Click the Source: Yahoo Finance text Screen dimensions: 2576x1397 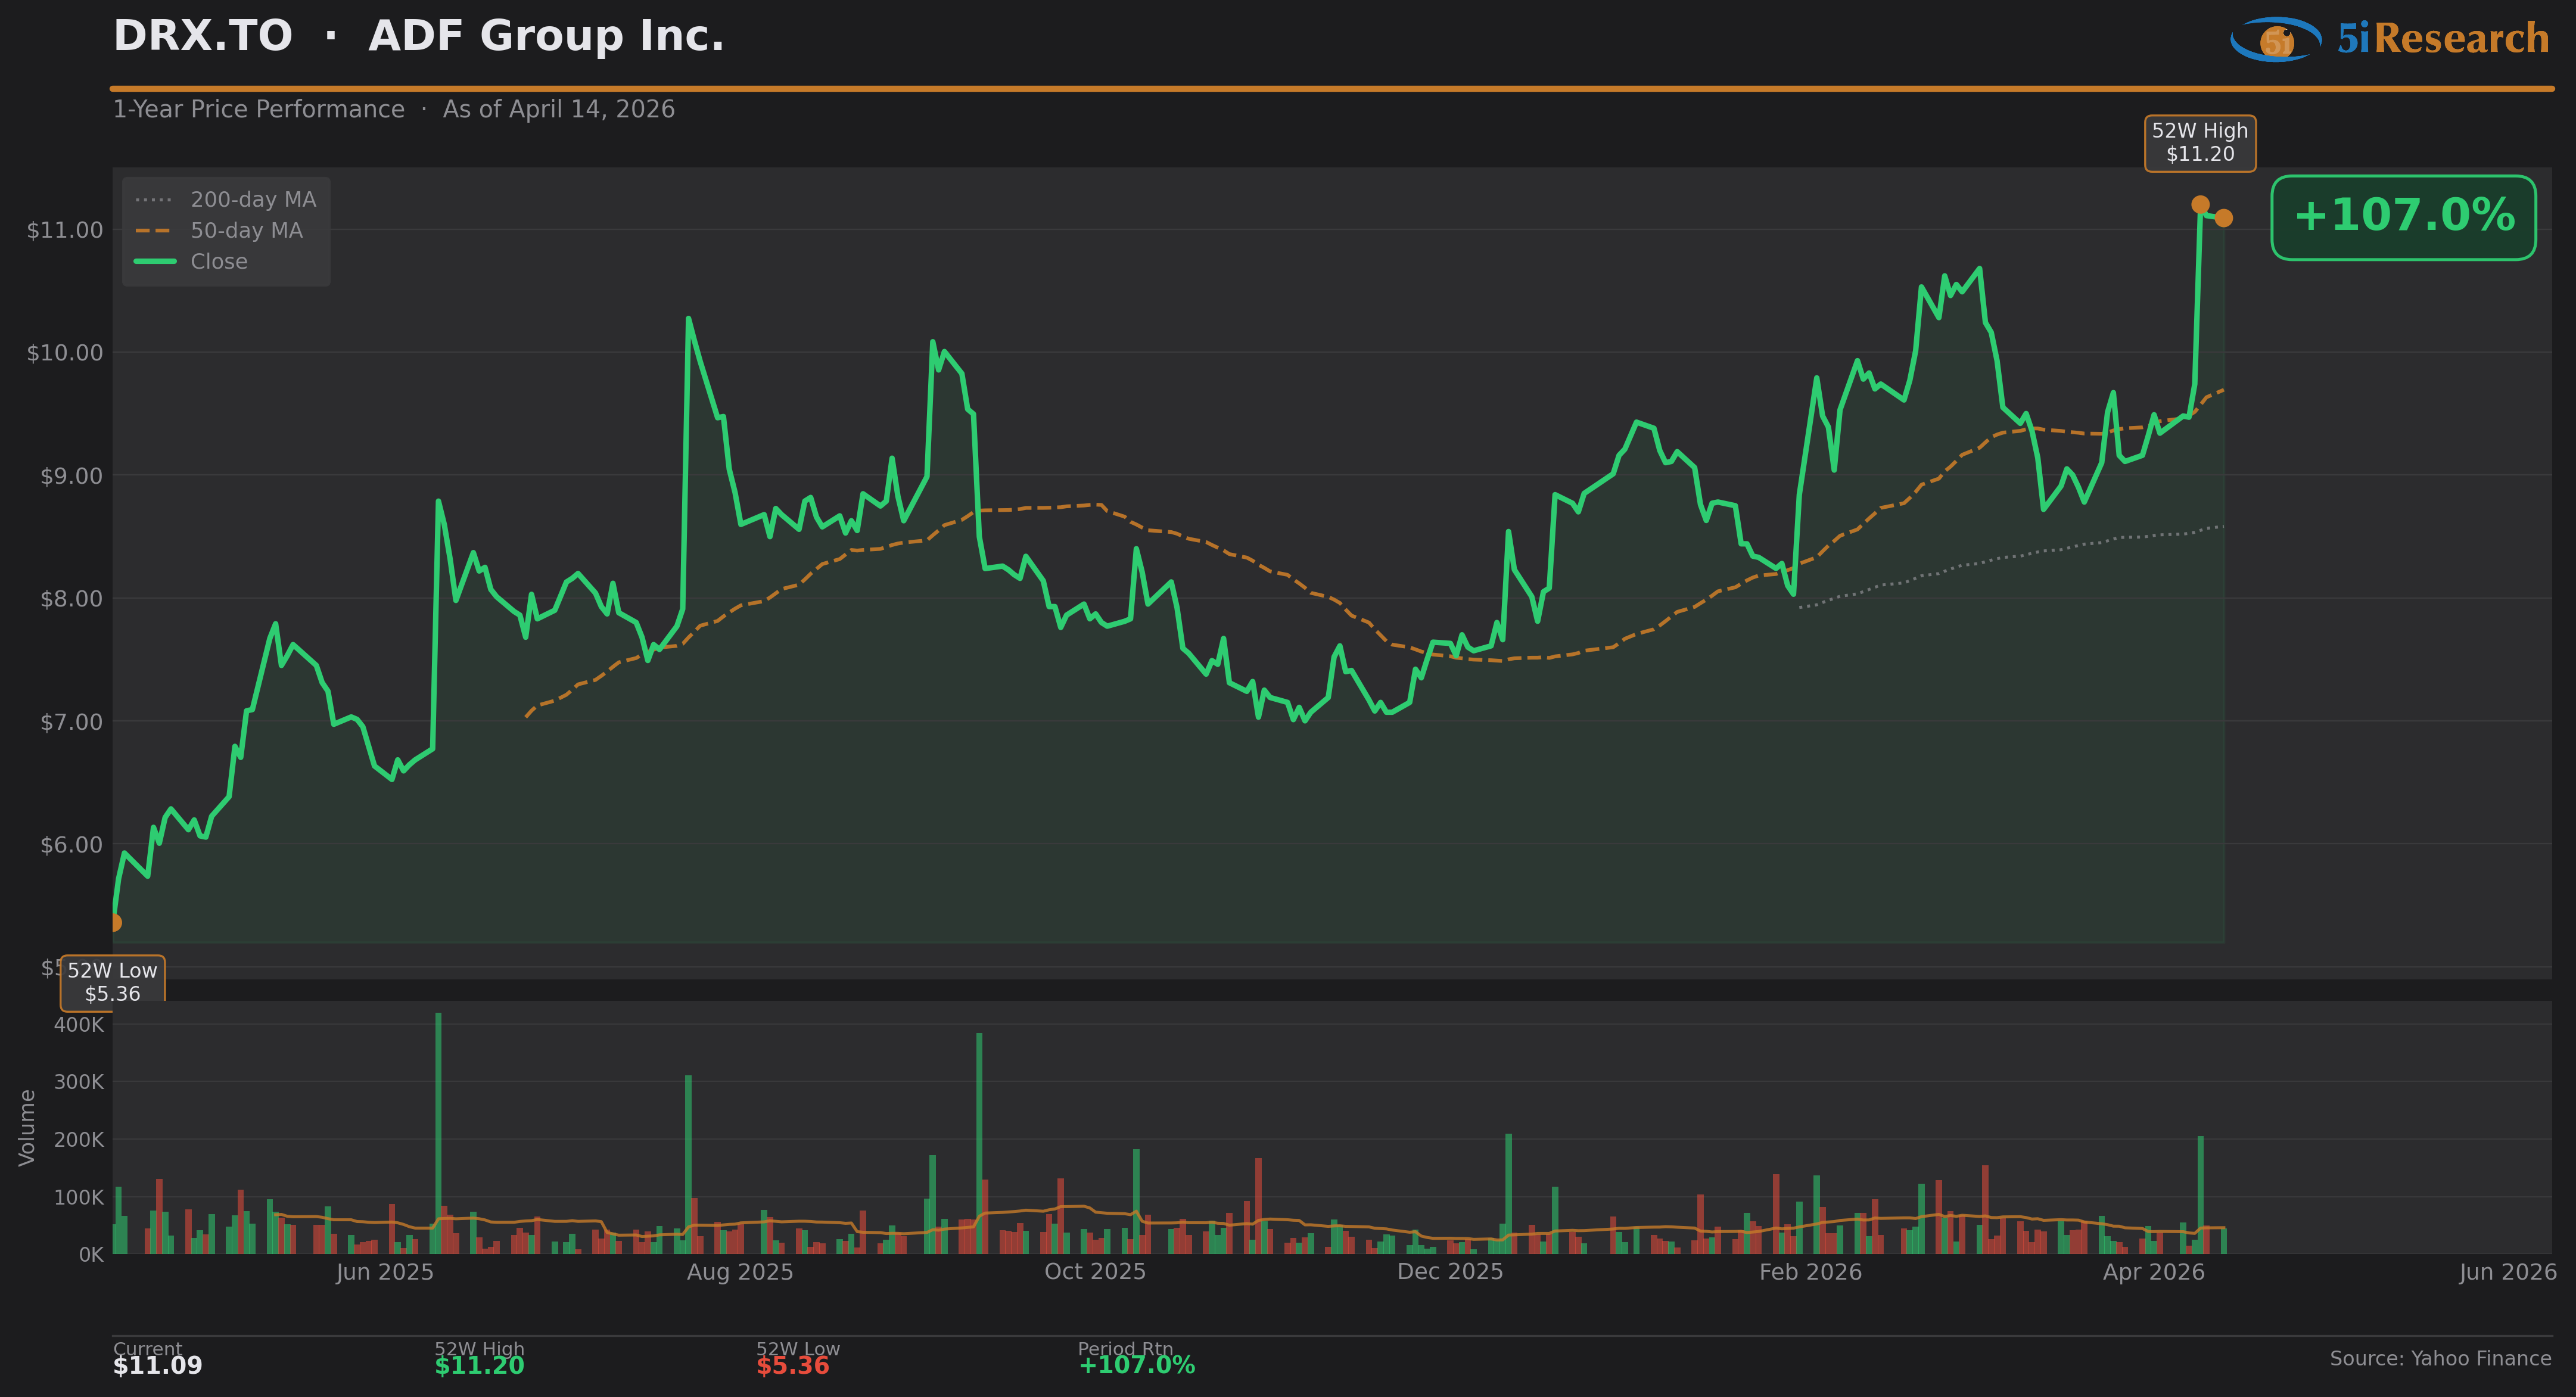2440,1358
